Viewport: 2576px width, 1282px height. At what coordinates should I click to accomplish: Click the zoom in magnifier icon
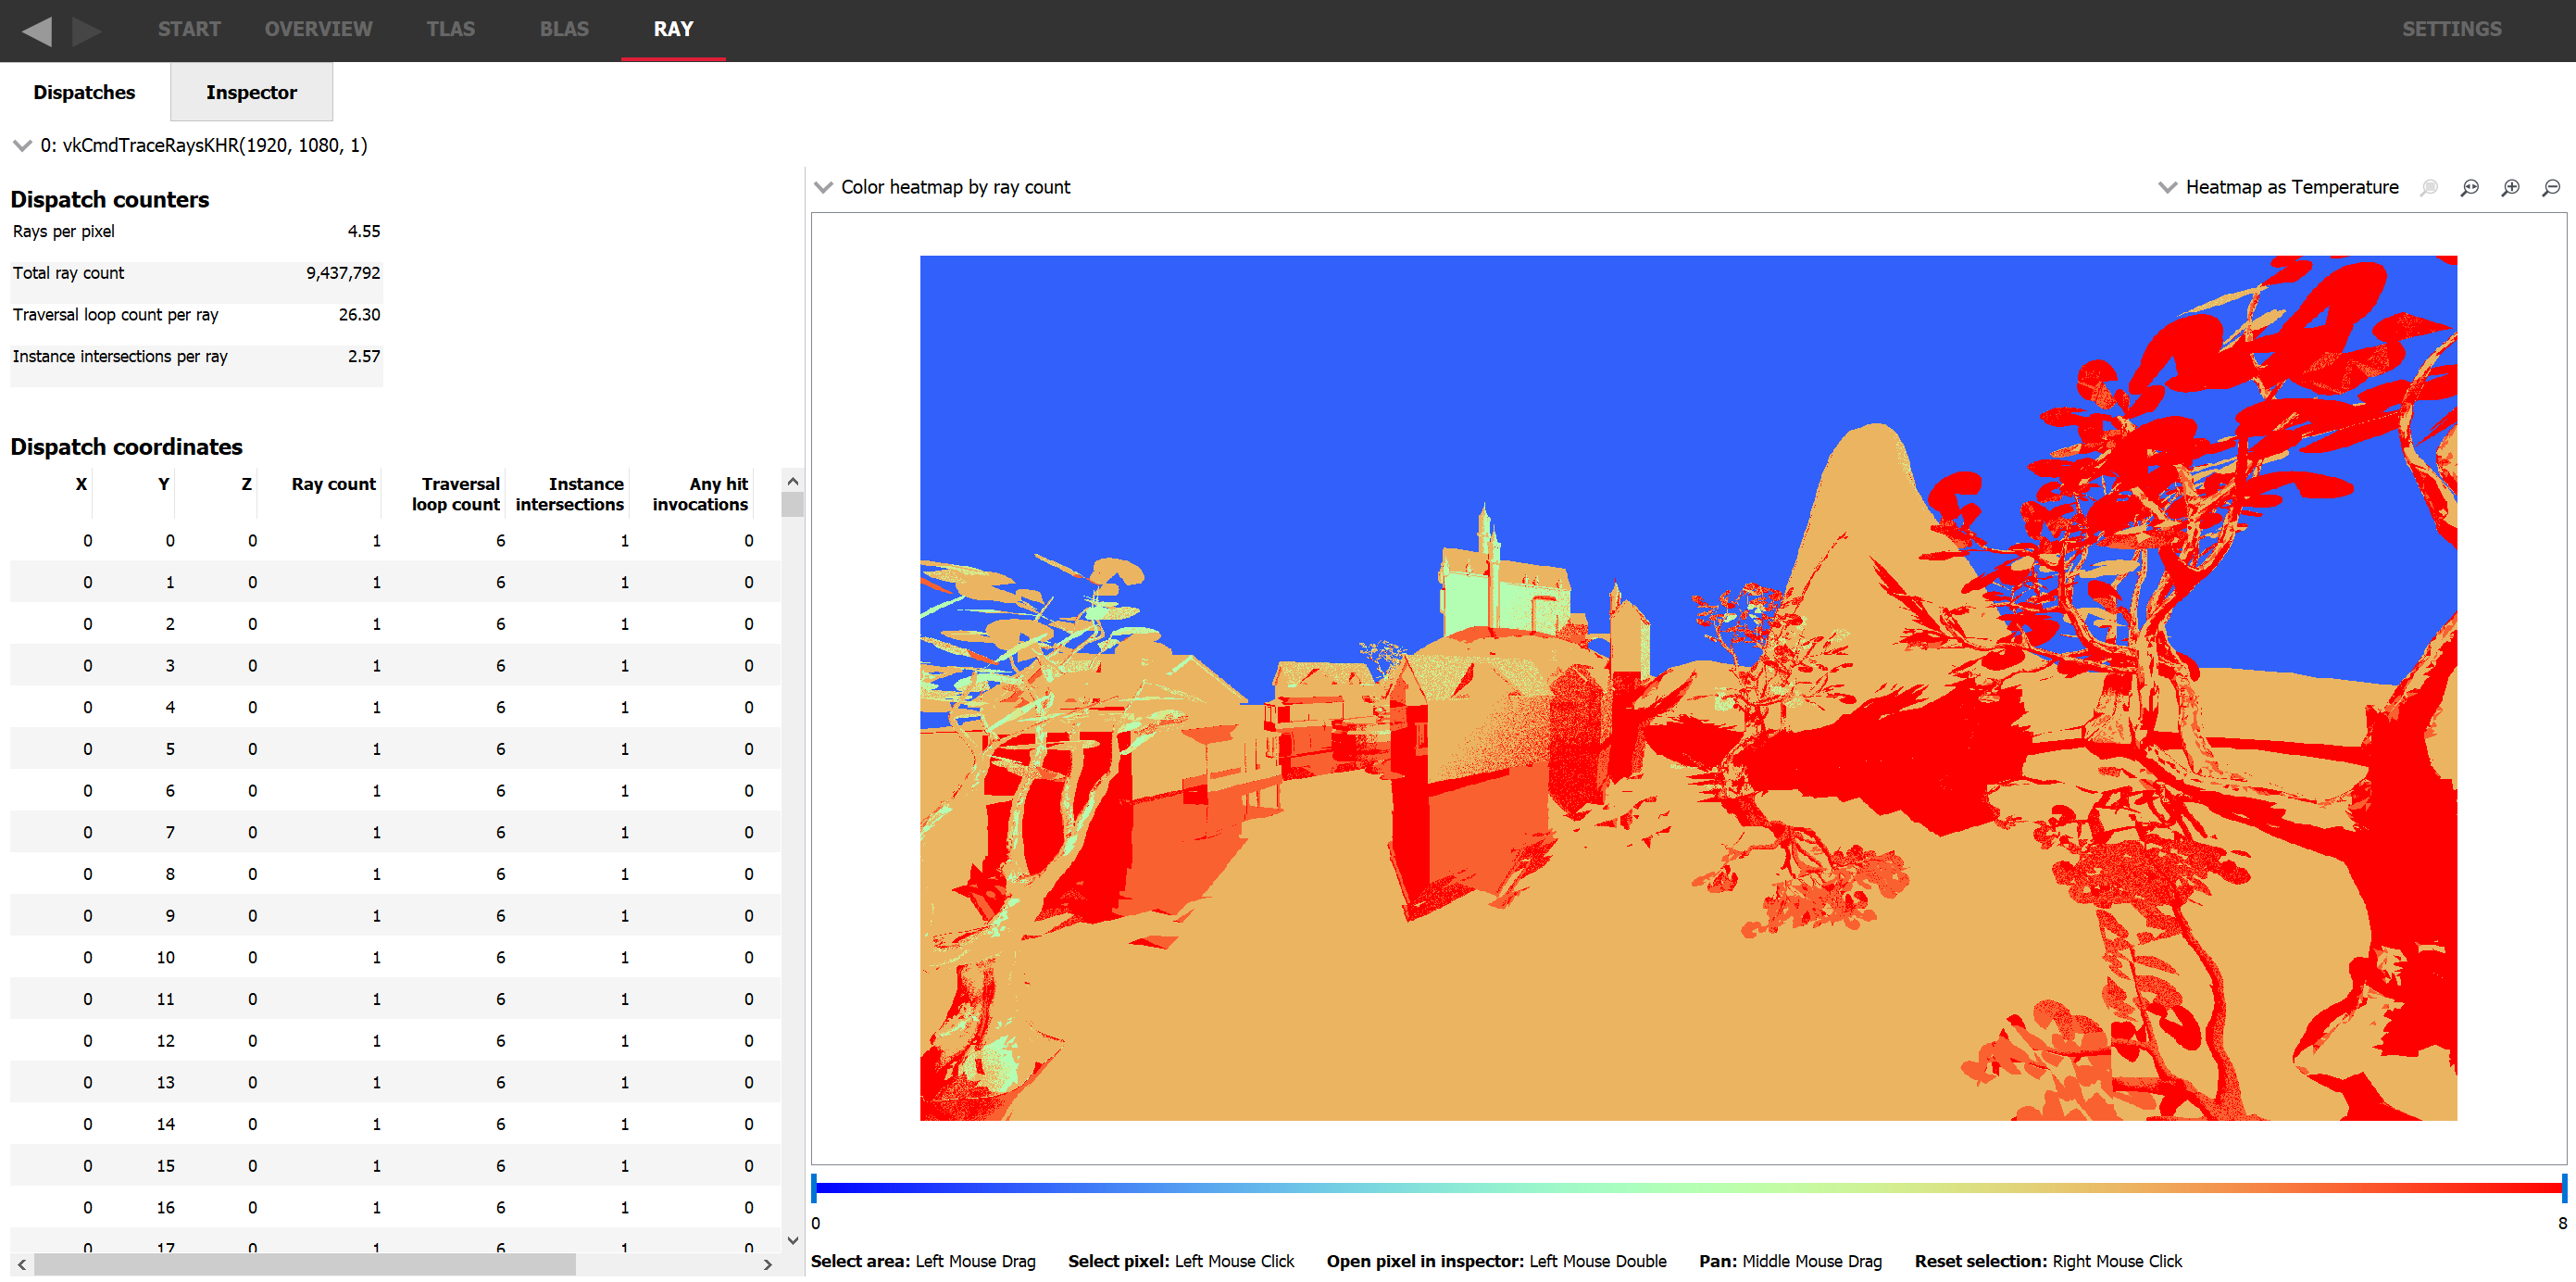tap(2510, 188)
